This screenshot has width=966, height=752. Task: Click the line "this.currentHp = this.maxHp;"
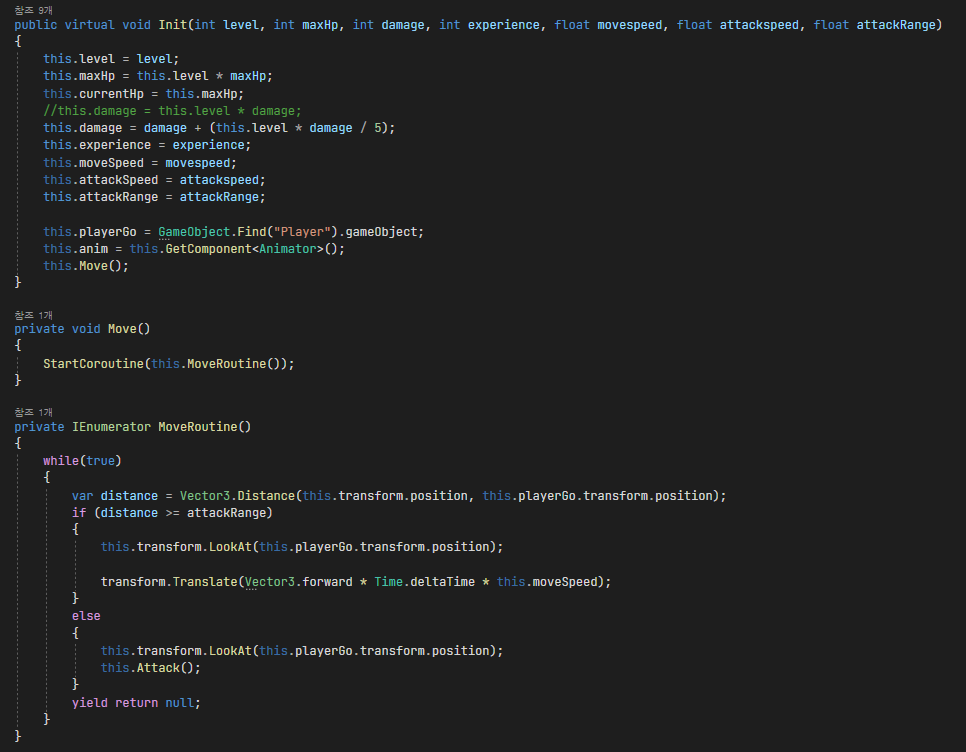click(x=144, y=94)
